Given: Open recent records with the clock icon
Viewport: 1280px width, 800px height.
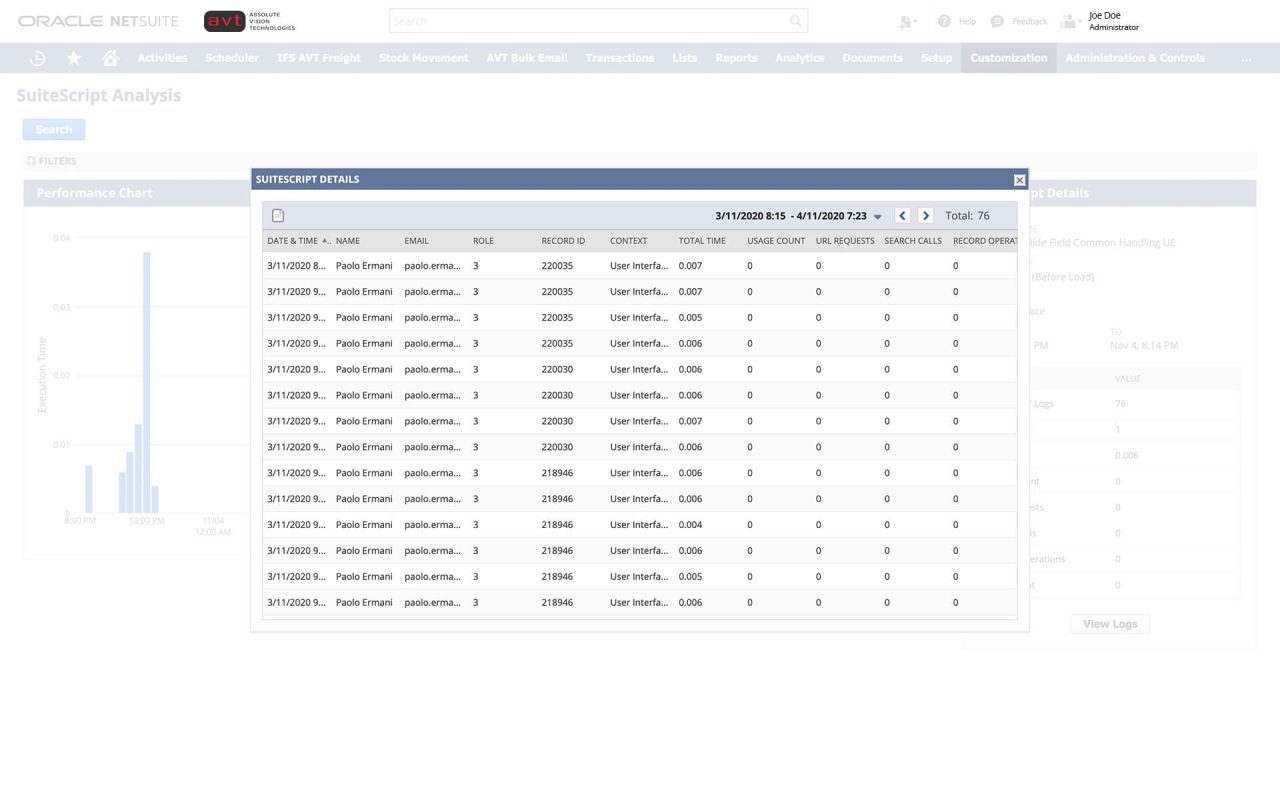Looking at the screenshot, I should (x=37, y=57).
